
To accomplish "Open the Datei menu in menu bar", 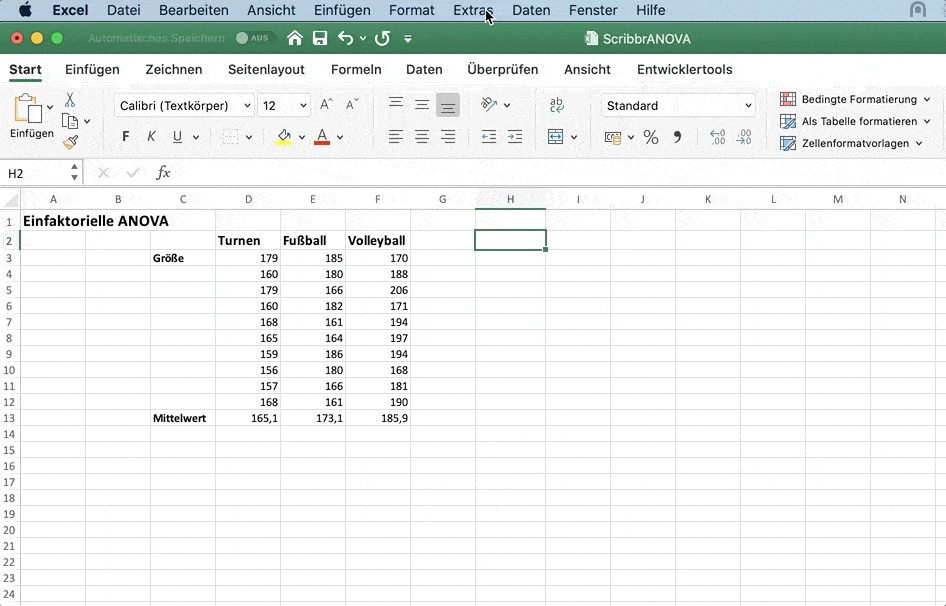I will (124, 10).
